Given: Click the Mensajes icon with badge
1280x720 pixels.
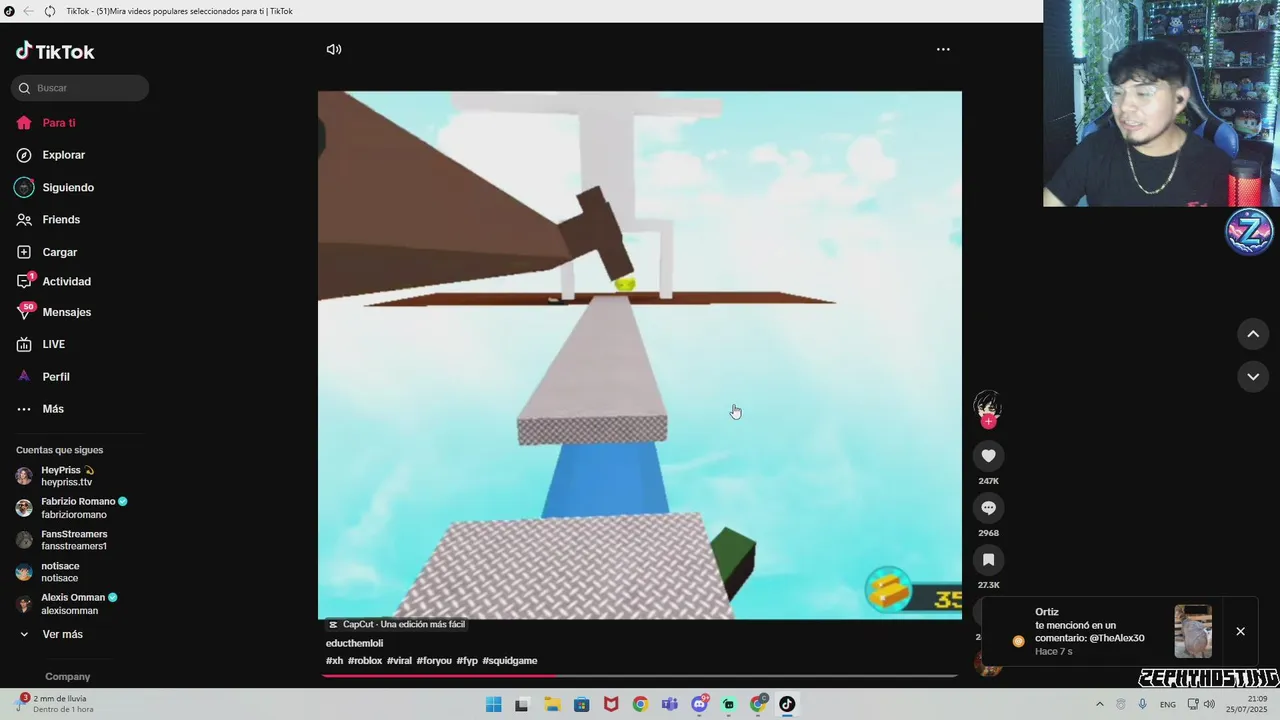Looking at the screenshot, I should (25, 311).
